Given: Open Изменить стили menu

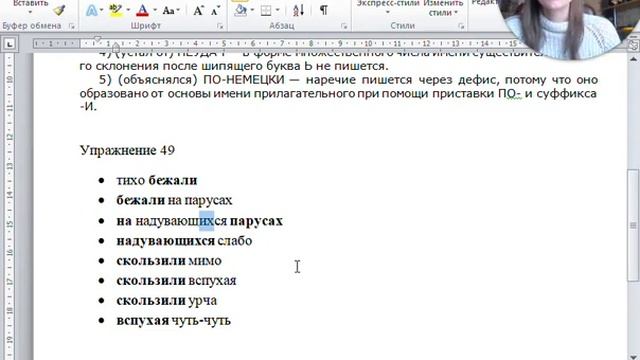Looking at the screenshot, I should pyautogui.click(x=443, y=8).
